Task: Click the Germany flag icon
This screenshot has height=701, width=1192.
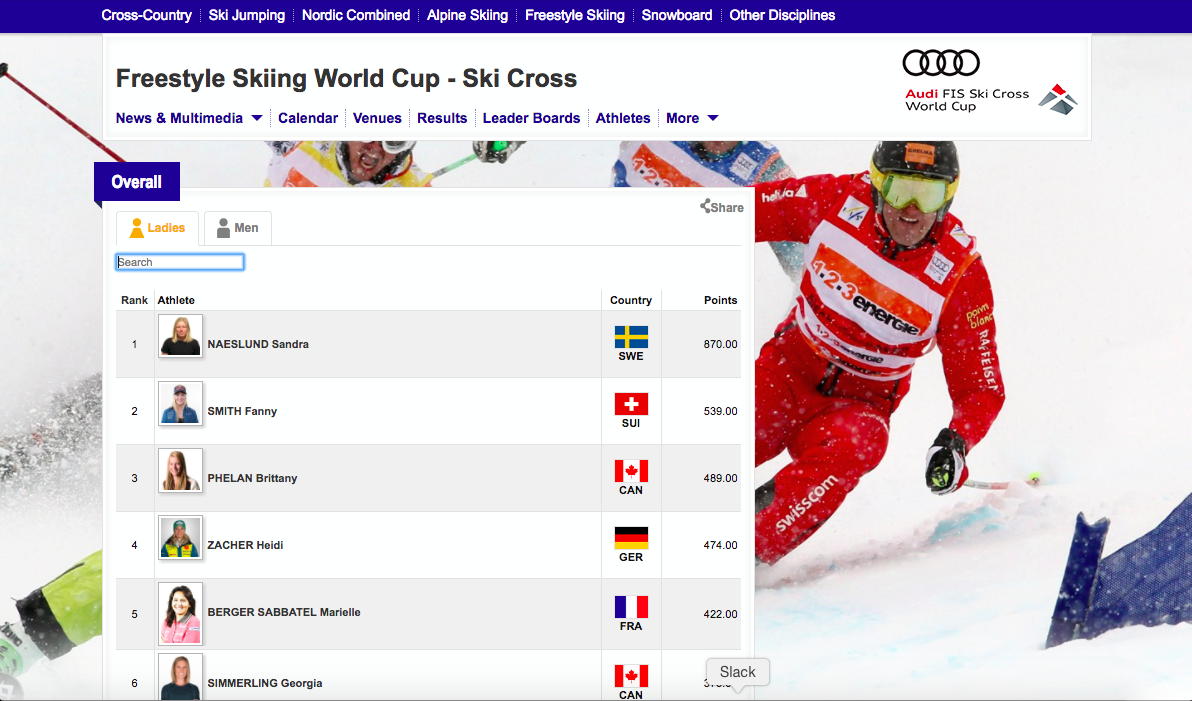Action: coord(631,538)
